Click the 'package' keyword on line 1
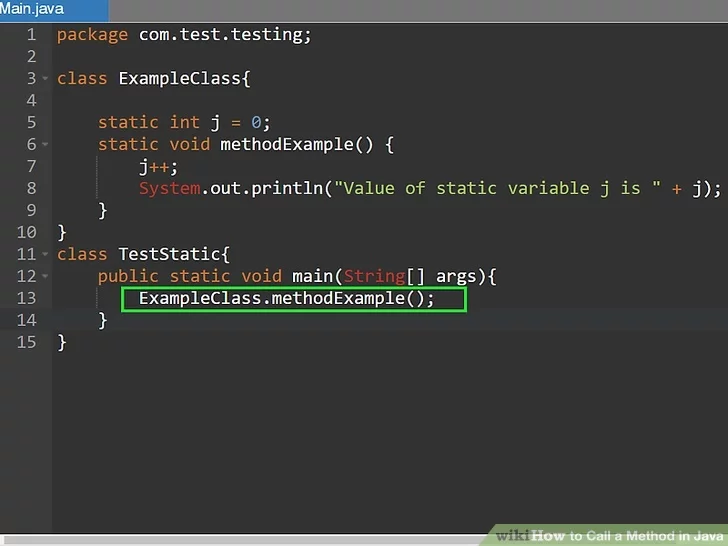Viewport: 728px width, 546px height. coord(92,35)
